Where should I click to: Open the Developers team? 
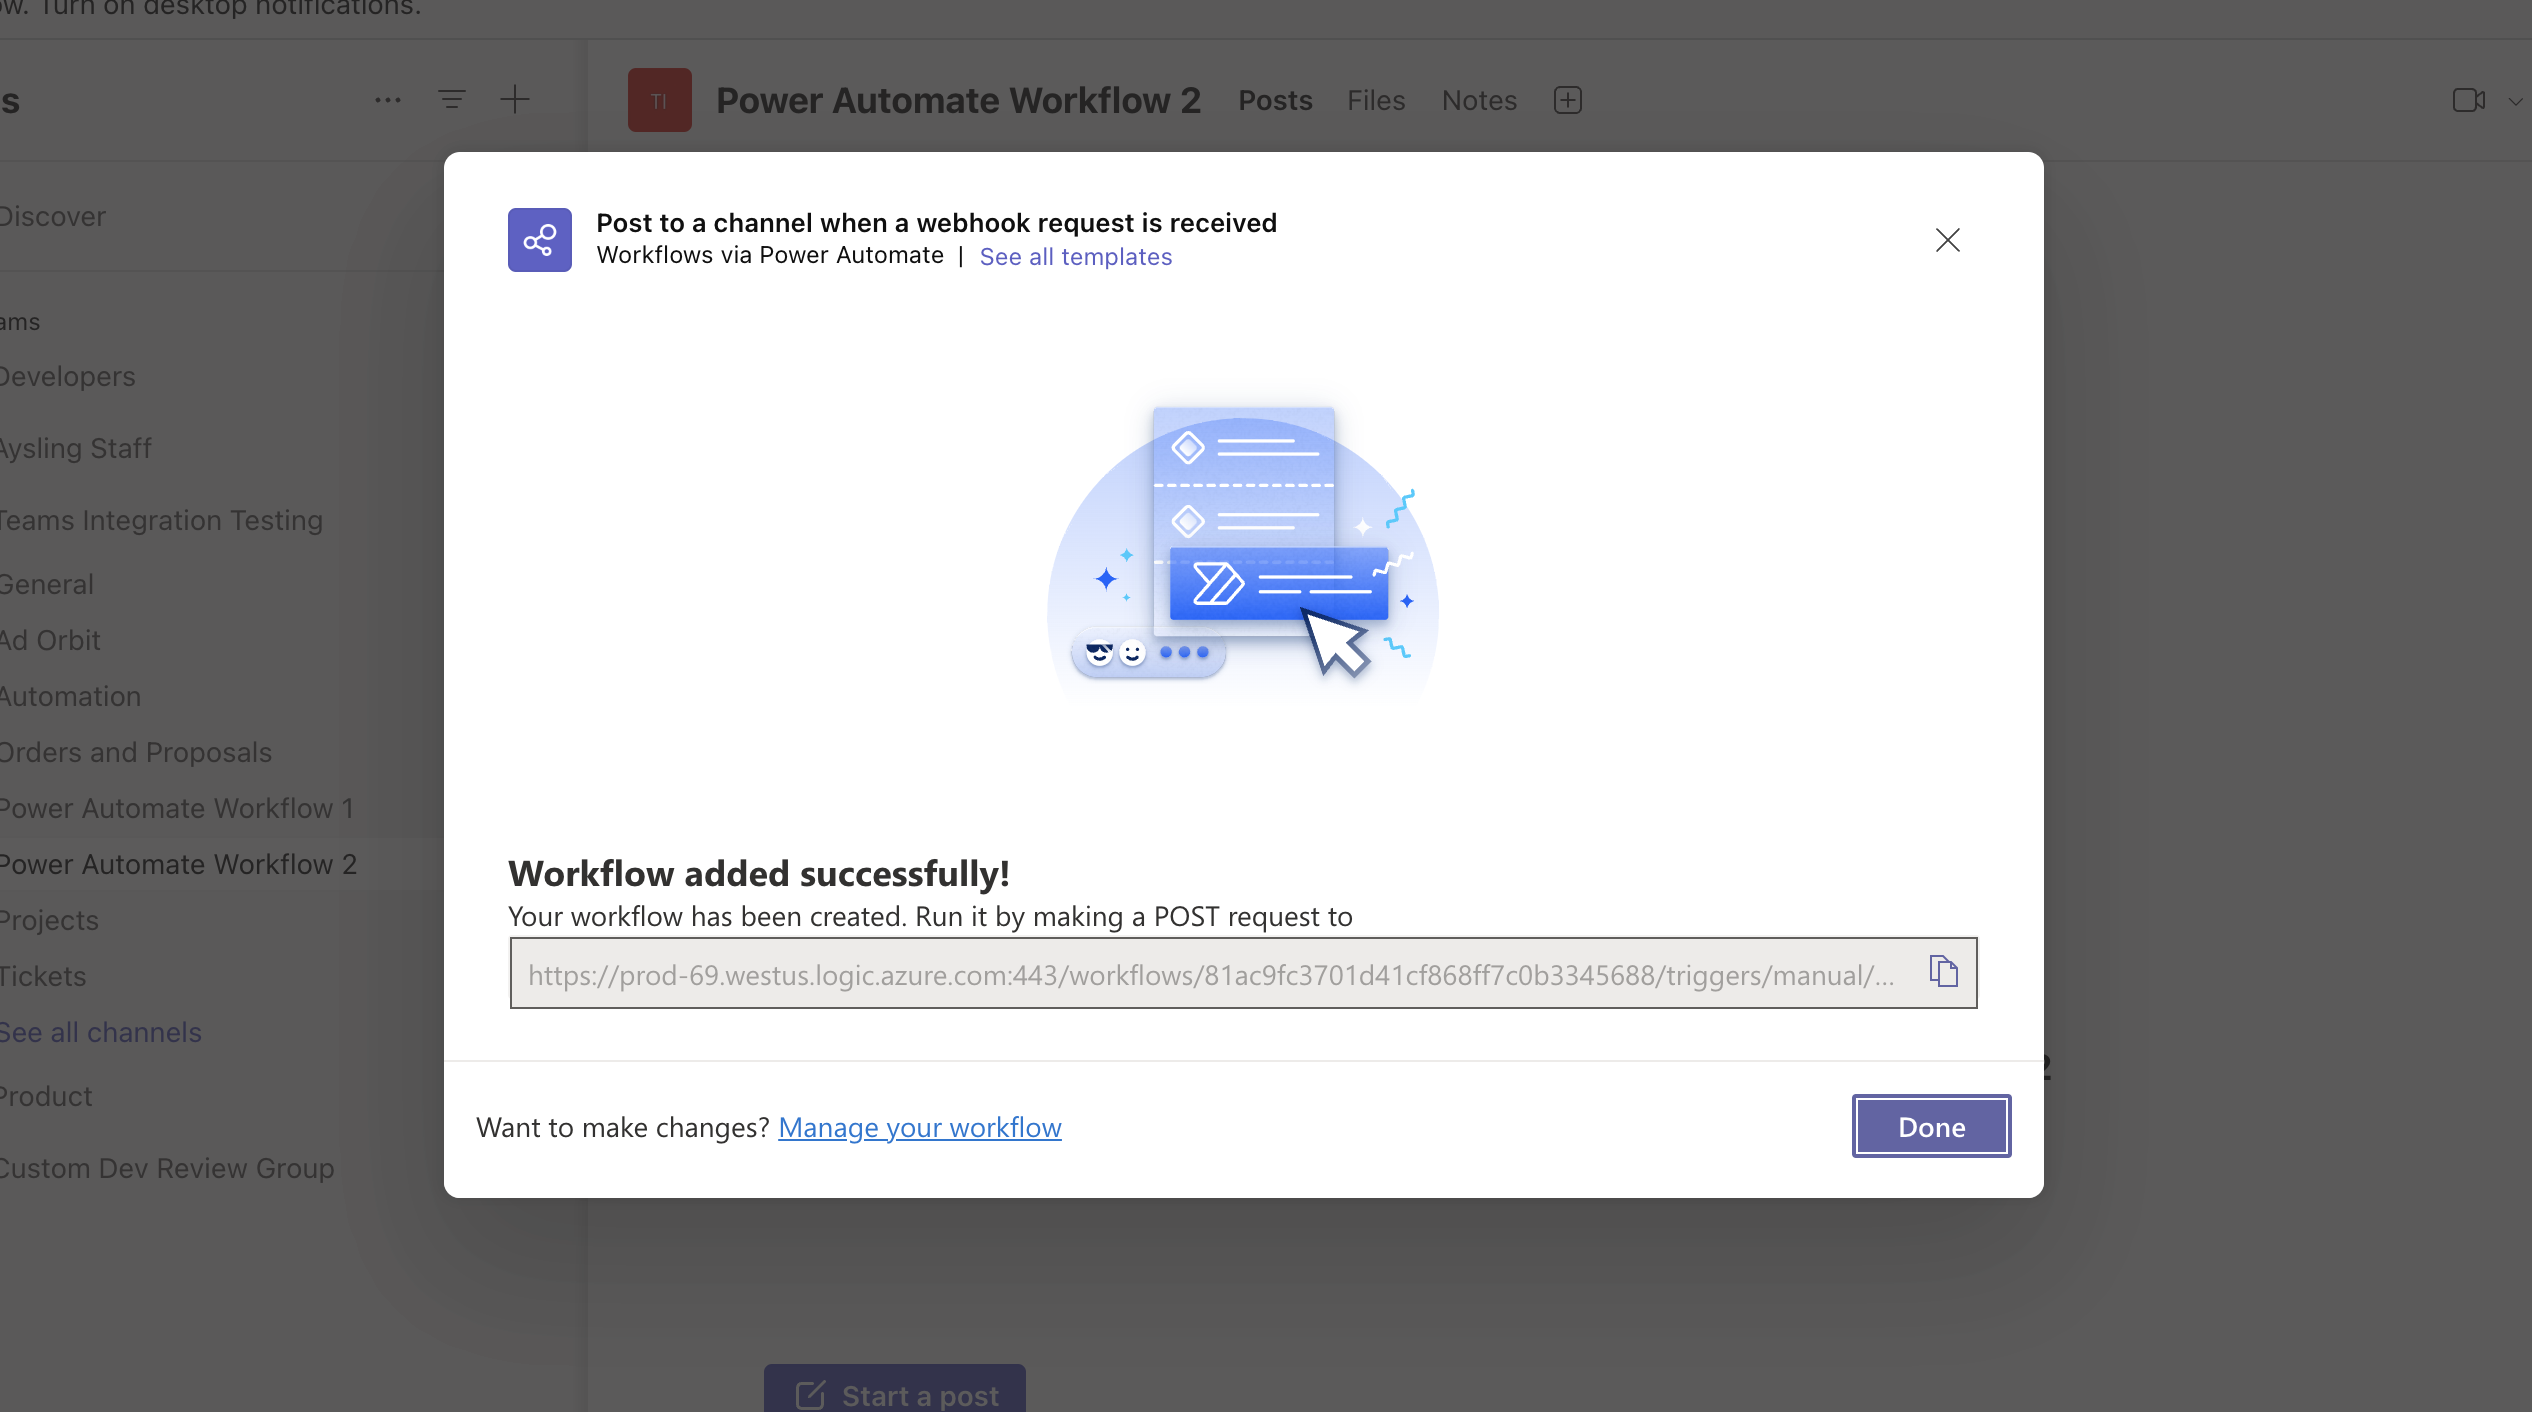coord(67,376)
